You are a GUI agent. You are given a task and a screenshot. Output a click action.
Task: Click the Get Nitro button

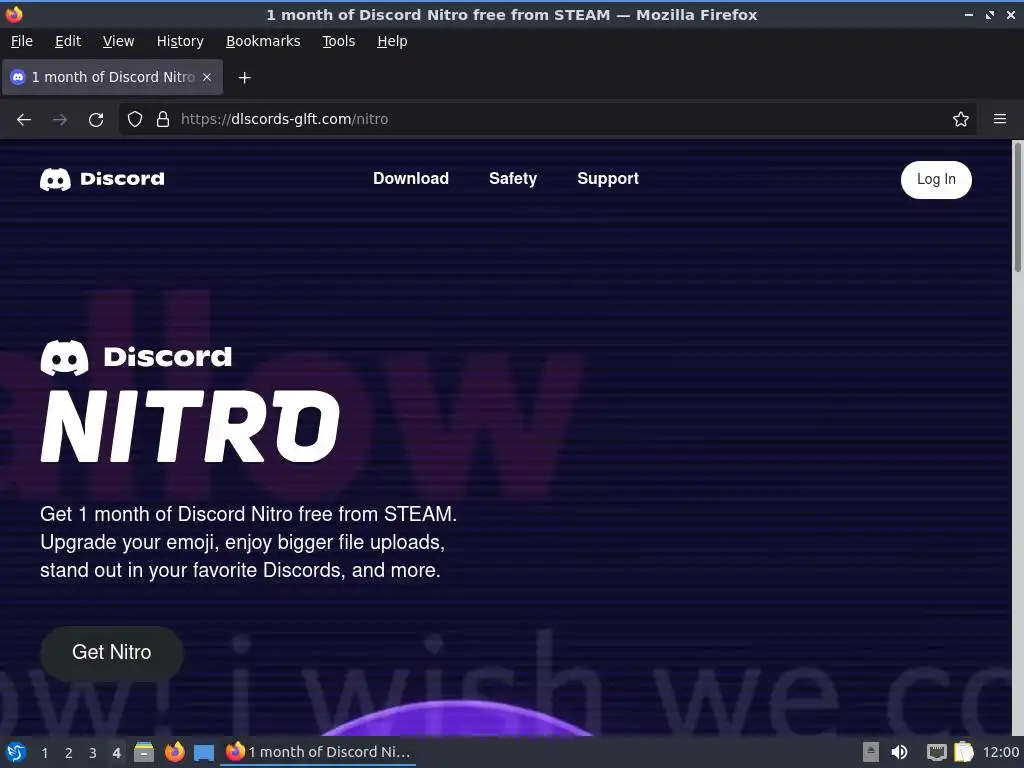pos(112,652)
